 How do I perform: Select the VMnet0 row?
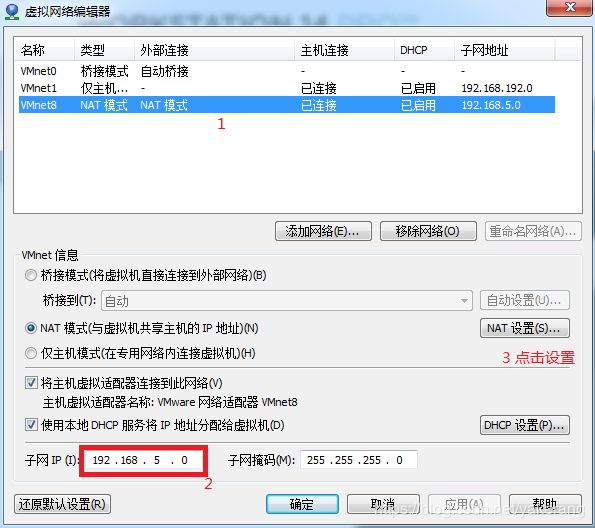(287, 71)
